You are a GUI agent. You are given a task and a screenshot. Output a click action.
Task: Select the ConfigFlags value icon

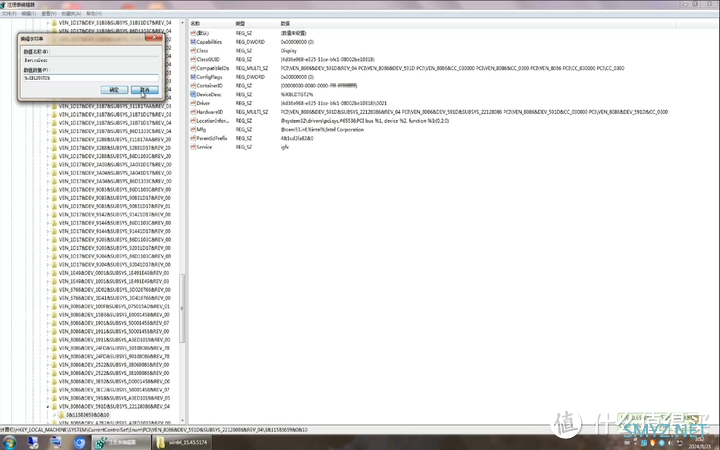pos(193,76)
